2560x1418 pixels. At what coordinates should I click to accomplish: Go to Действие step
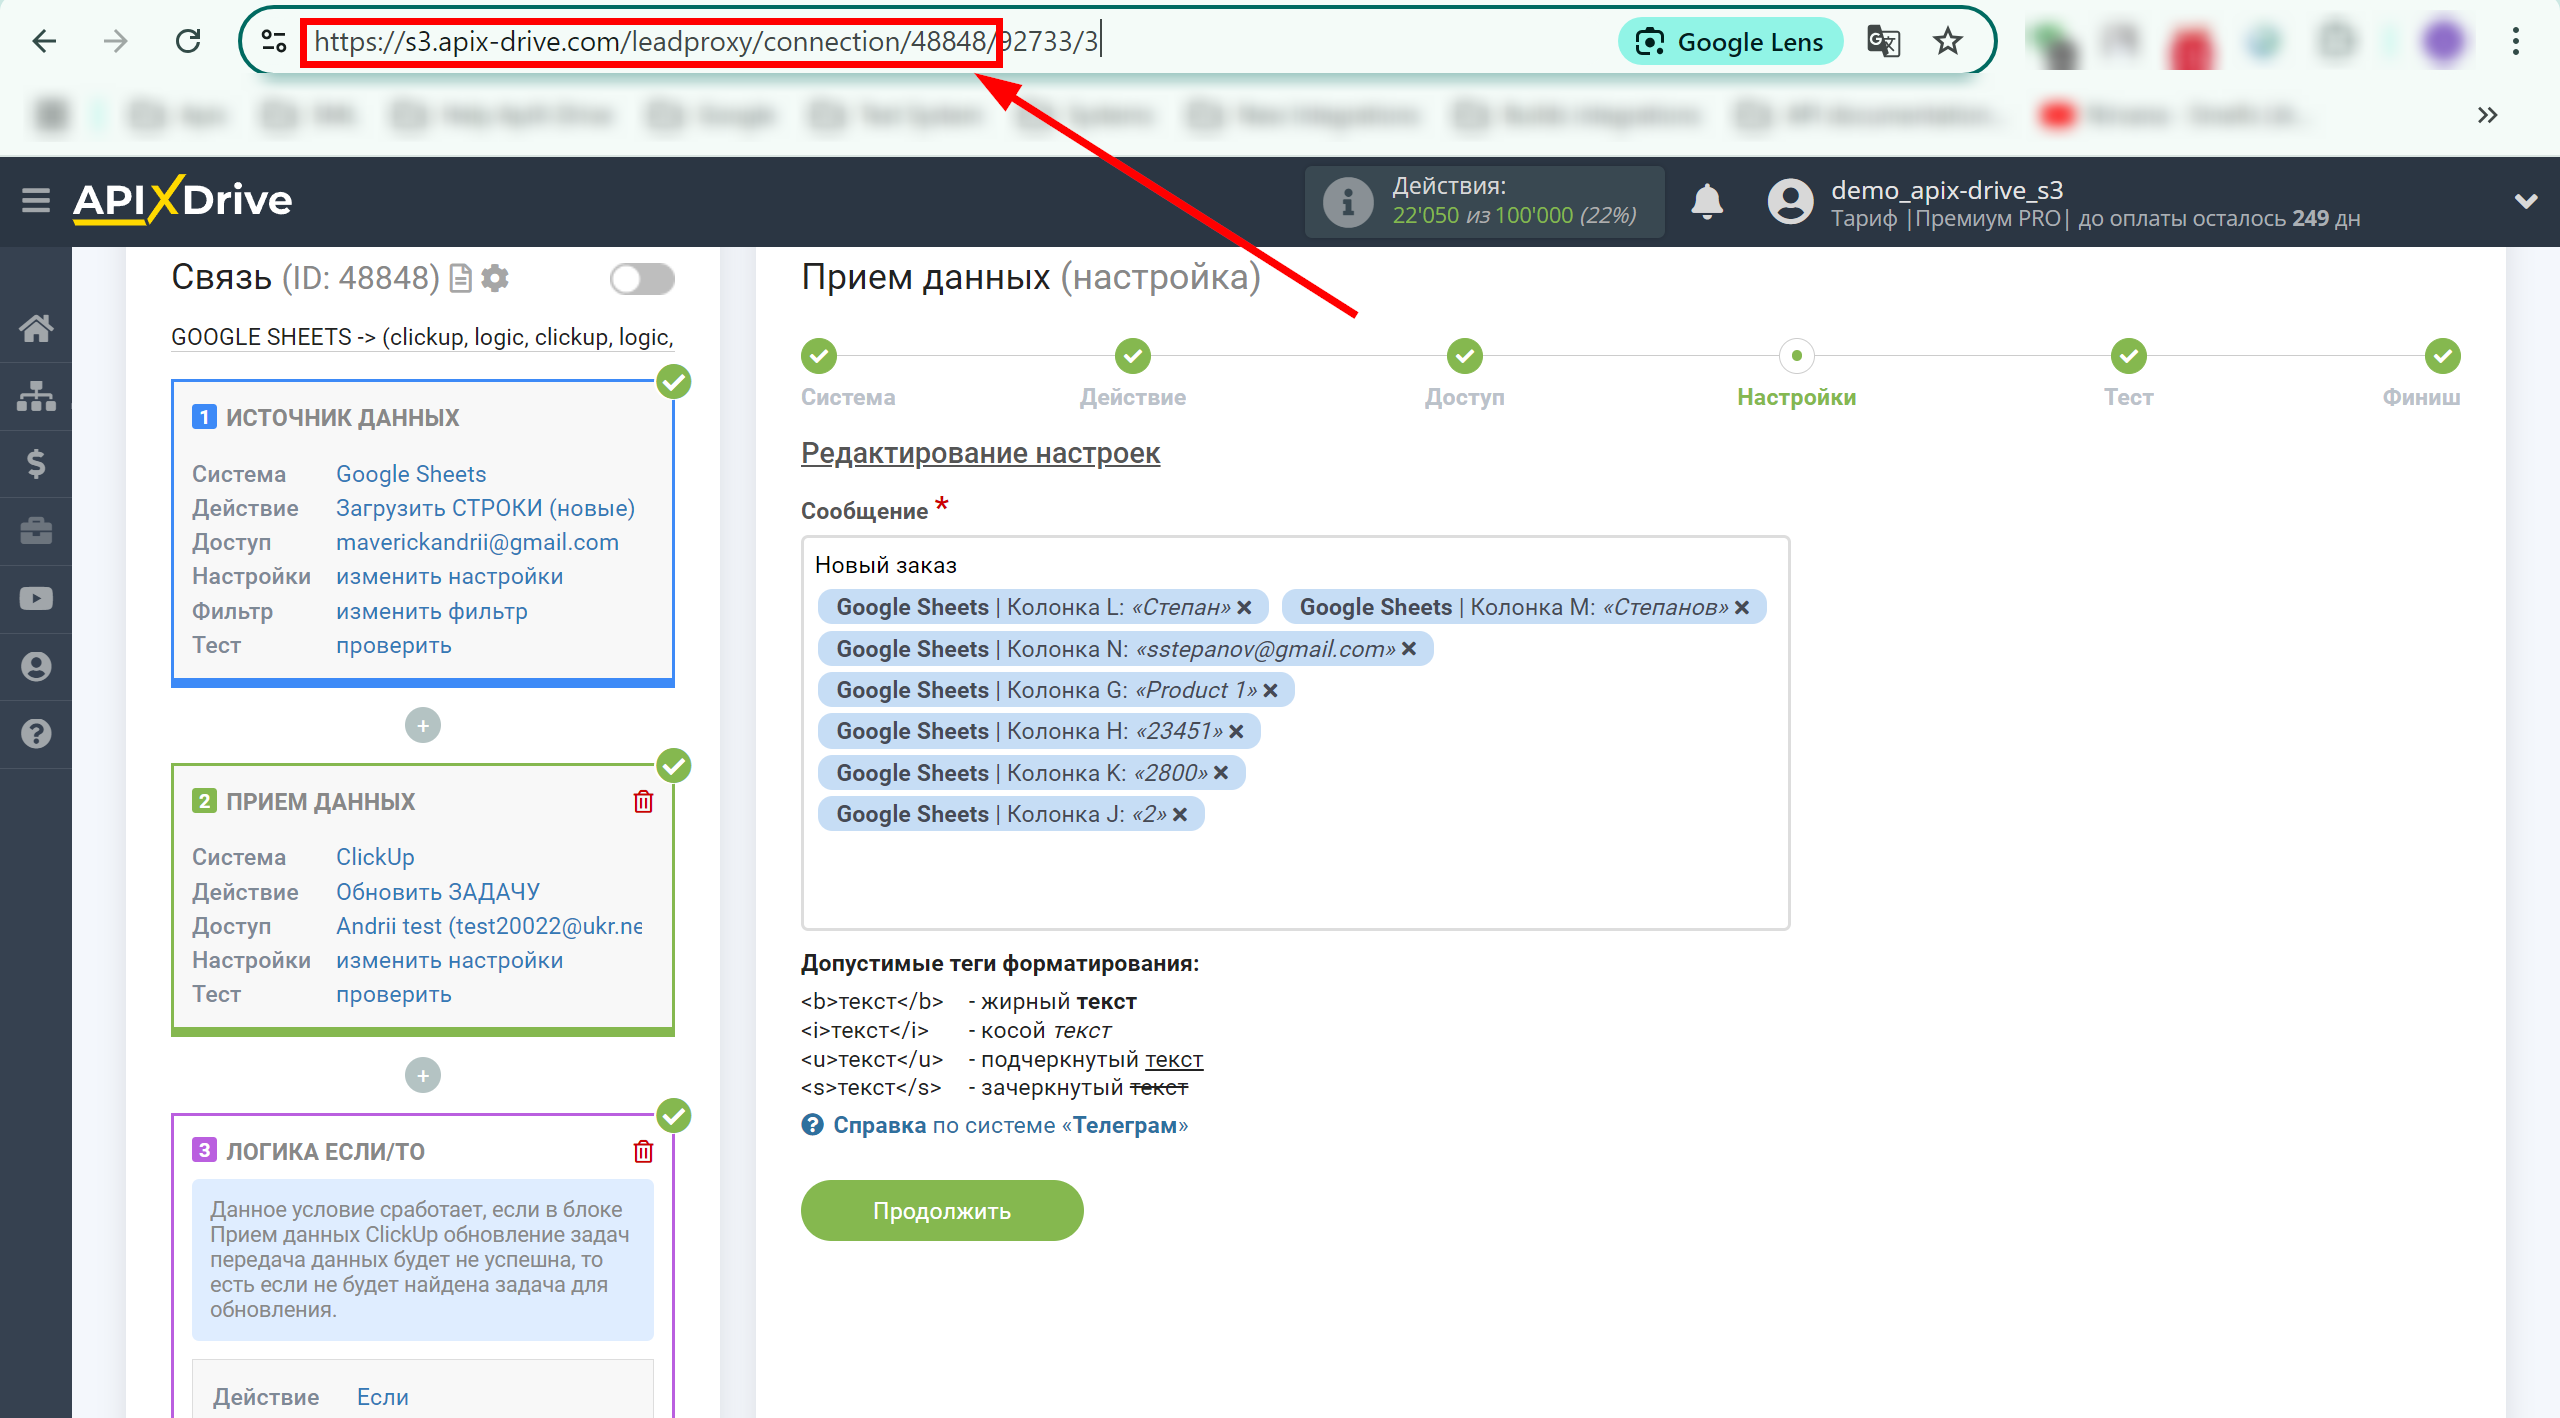point(1133,356)
